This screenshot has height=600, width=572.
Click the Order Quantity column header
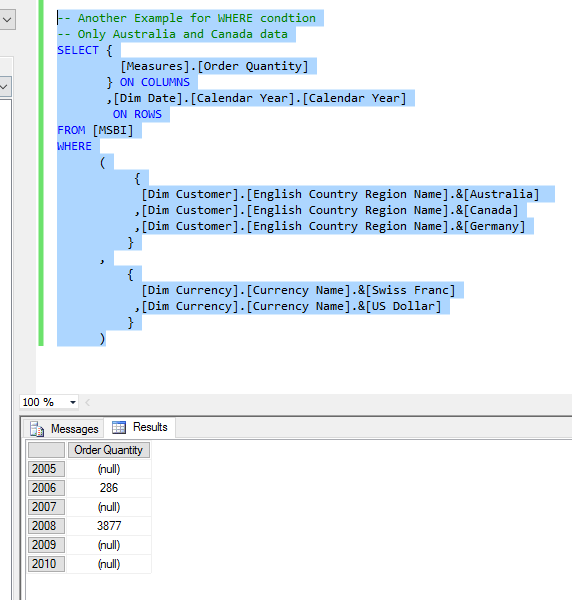point(109,450)
